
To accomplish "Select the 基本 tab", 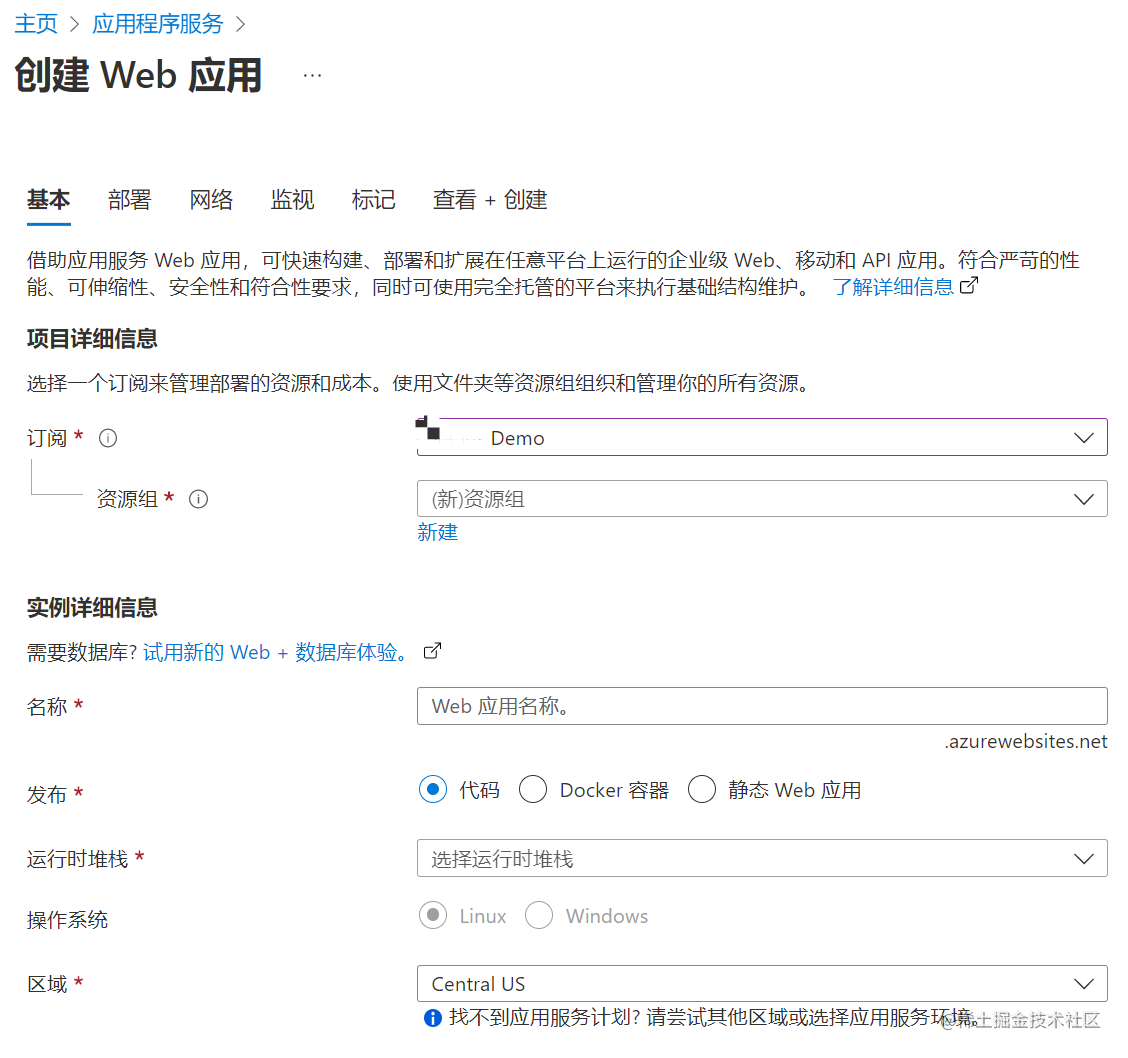I will [49, 199].
